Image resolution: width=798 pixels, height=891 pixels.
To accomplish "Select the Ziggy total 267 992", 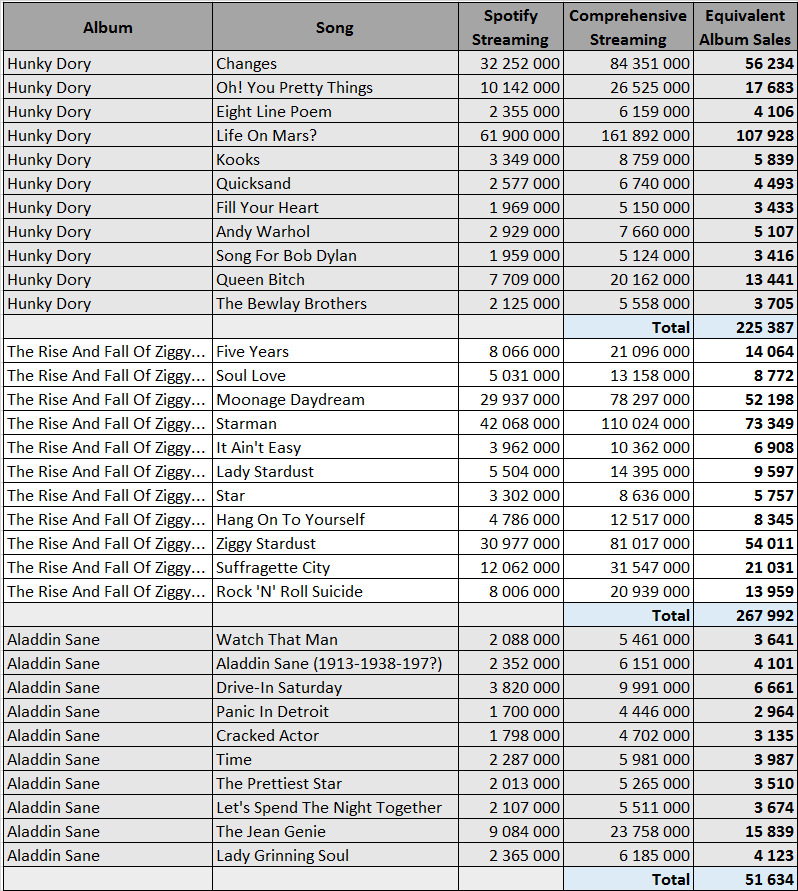I will tap(745, 615).
